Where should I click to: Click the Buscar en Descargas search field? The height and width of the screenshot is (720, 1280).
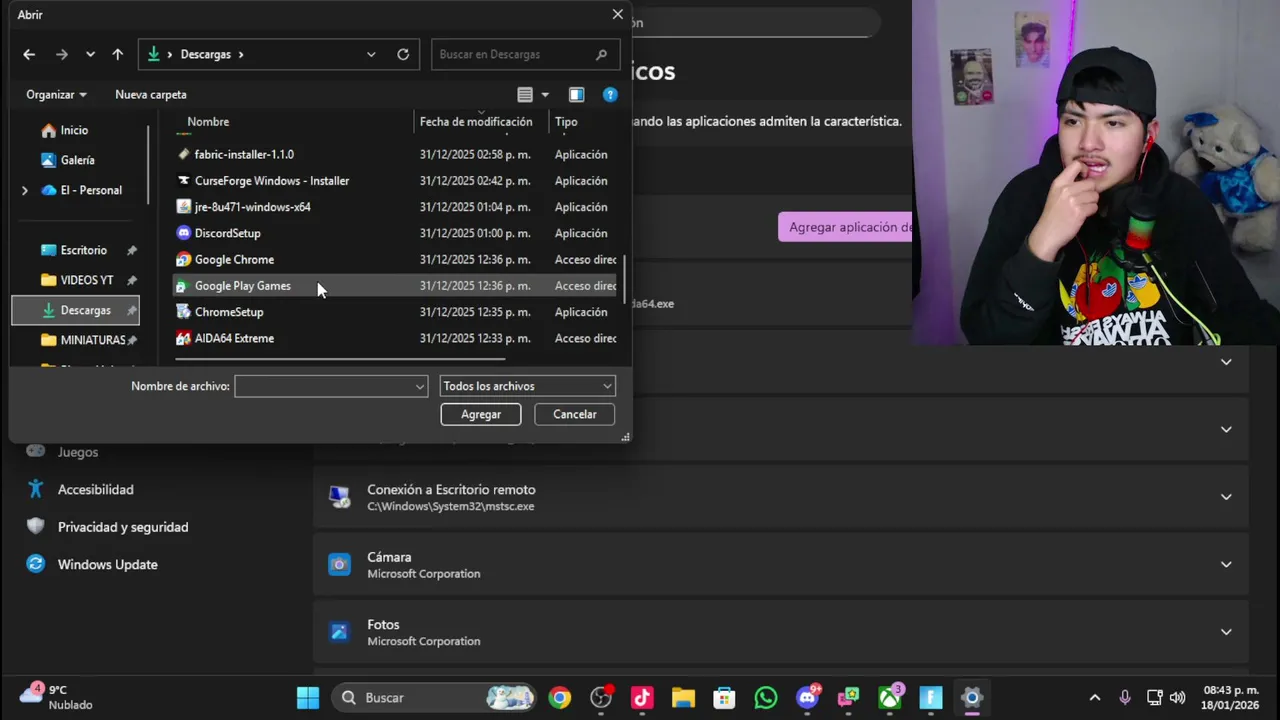click(x=525, y=54)
